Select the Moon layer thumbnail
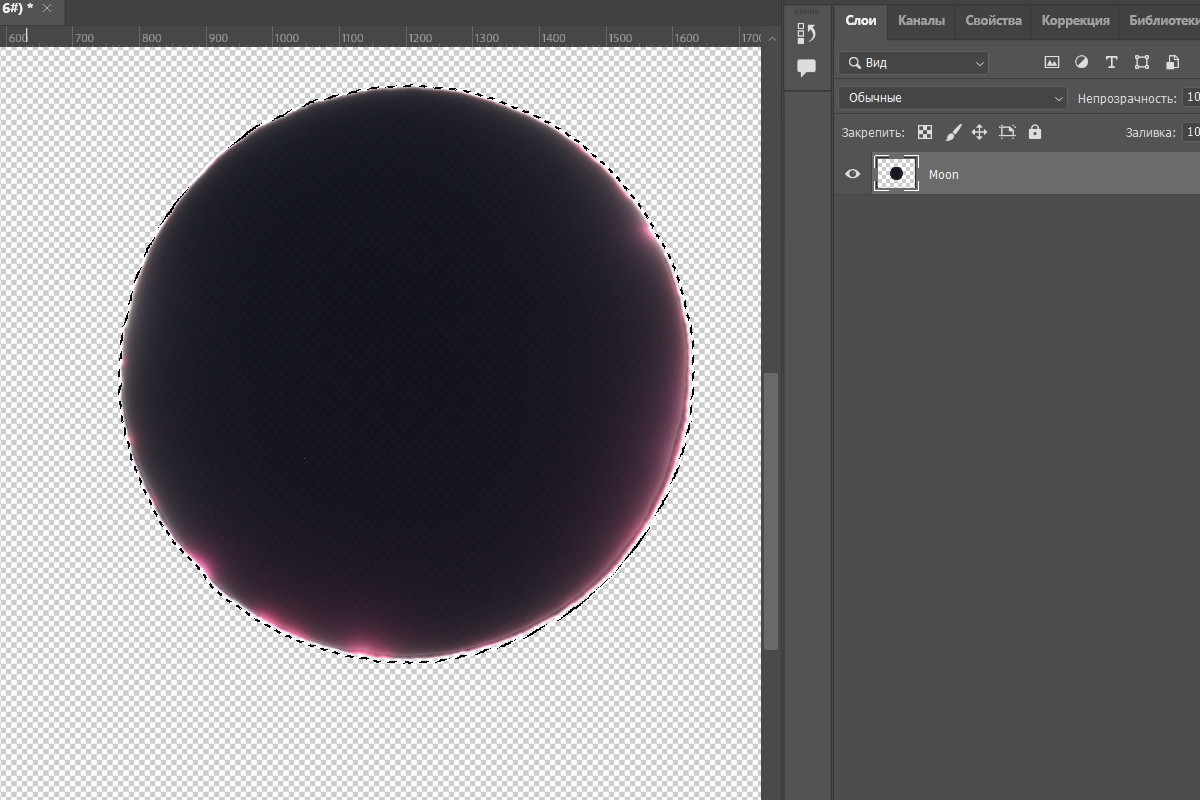The image size is (1200, 800). tap(896, 174)
